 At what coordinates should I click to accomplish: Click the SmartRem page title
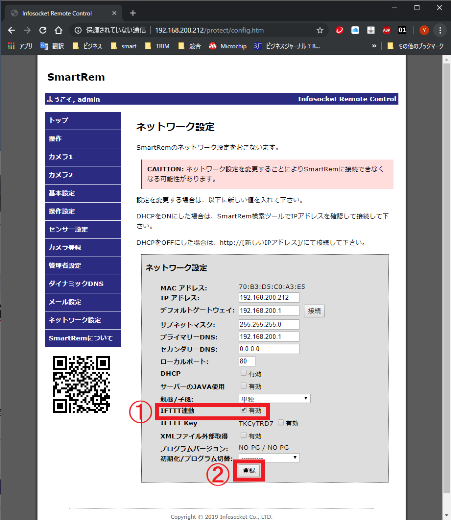[x=76, y=77]
